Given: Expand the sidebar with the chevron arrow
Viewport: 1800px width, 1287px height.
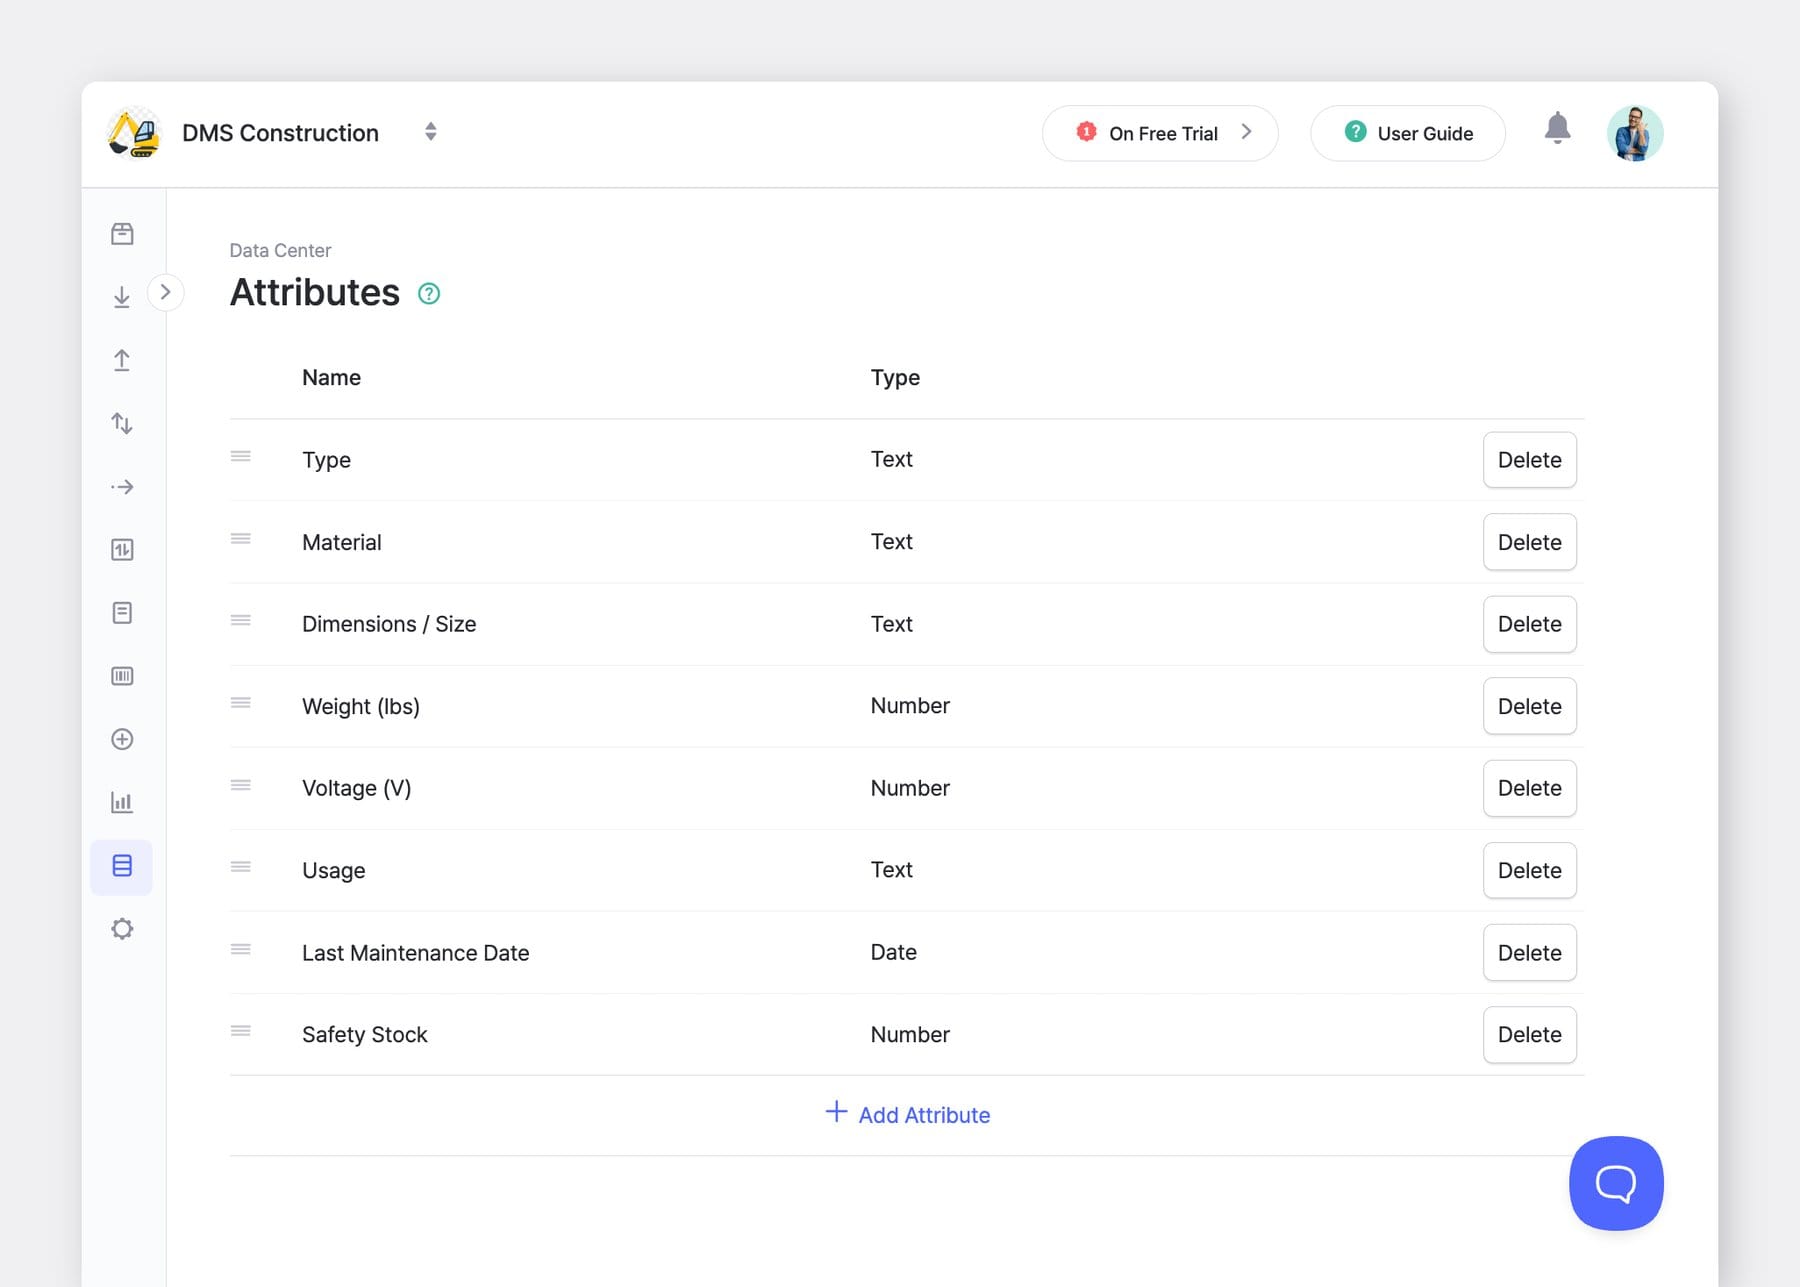Looking at the screenshot, I should coord(166,292).
